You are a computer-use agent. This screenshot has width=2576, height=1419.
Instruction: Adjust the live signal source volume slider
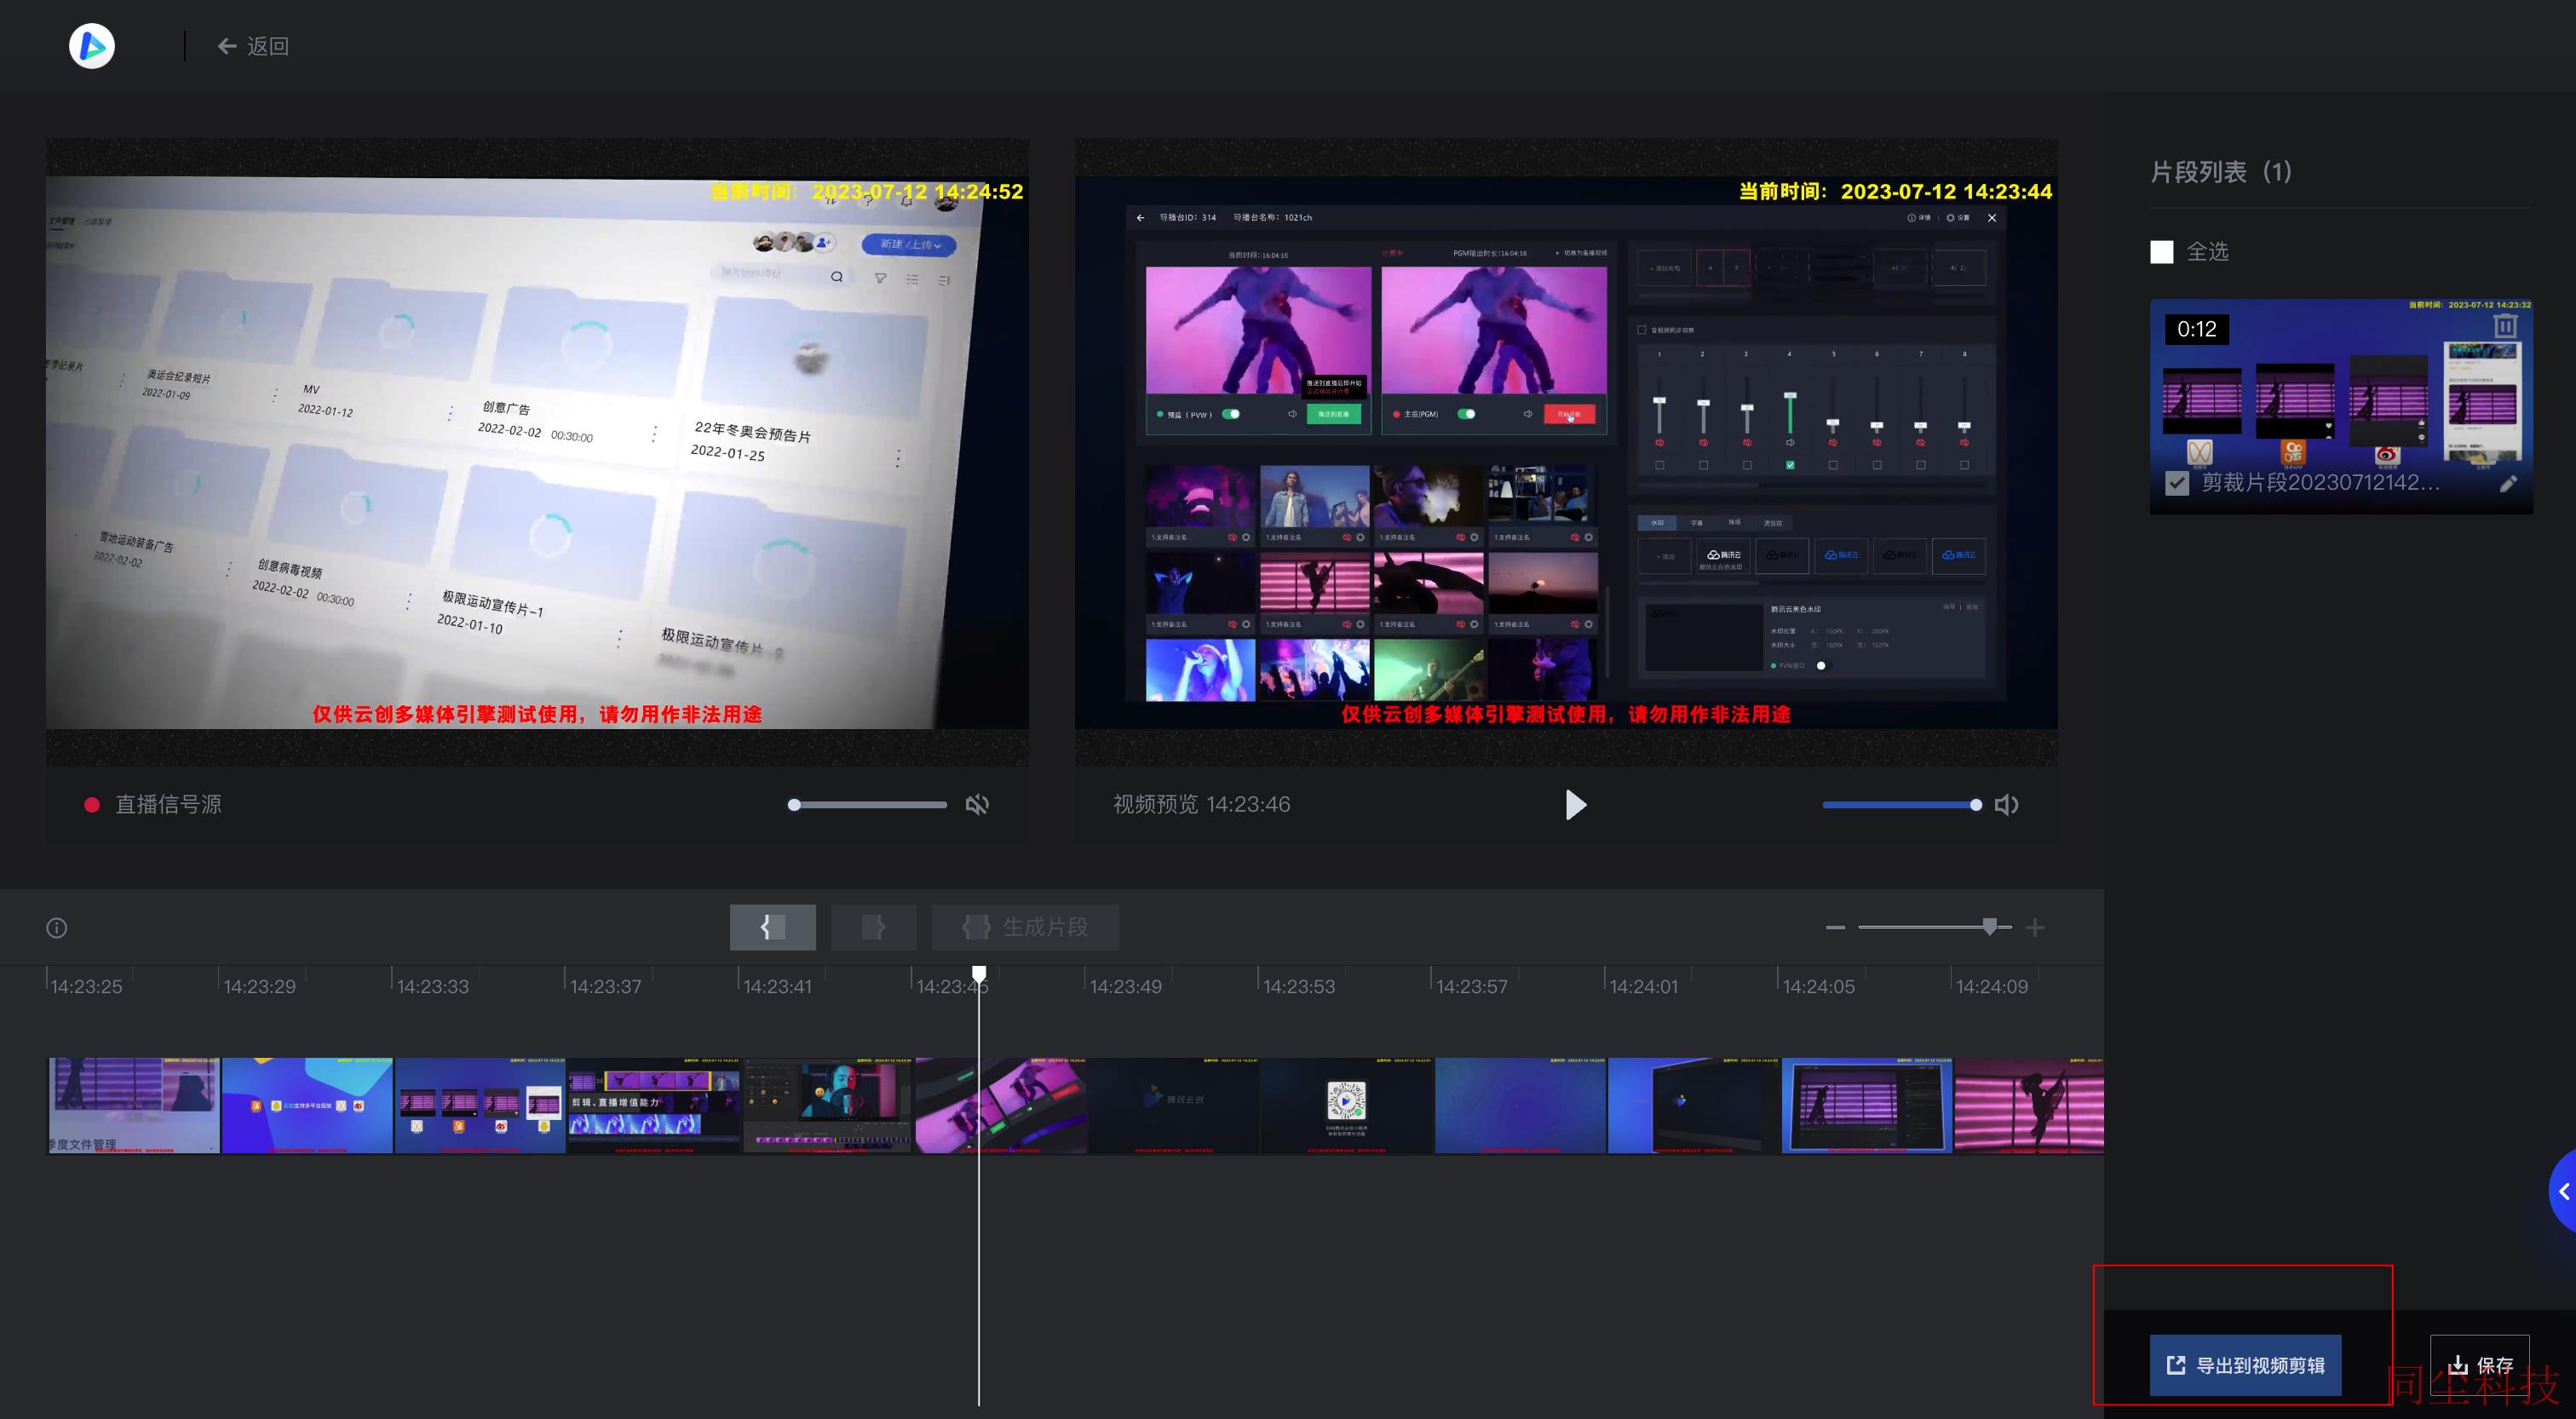[x=868, y=805]
